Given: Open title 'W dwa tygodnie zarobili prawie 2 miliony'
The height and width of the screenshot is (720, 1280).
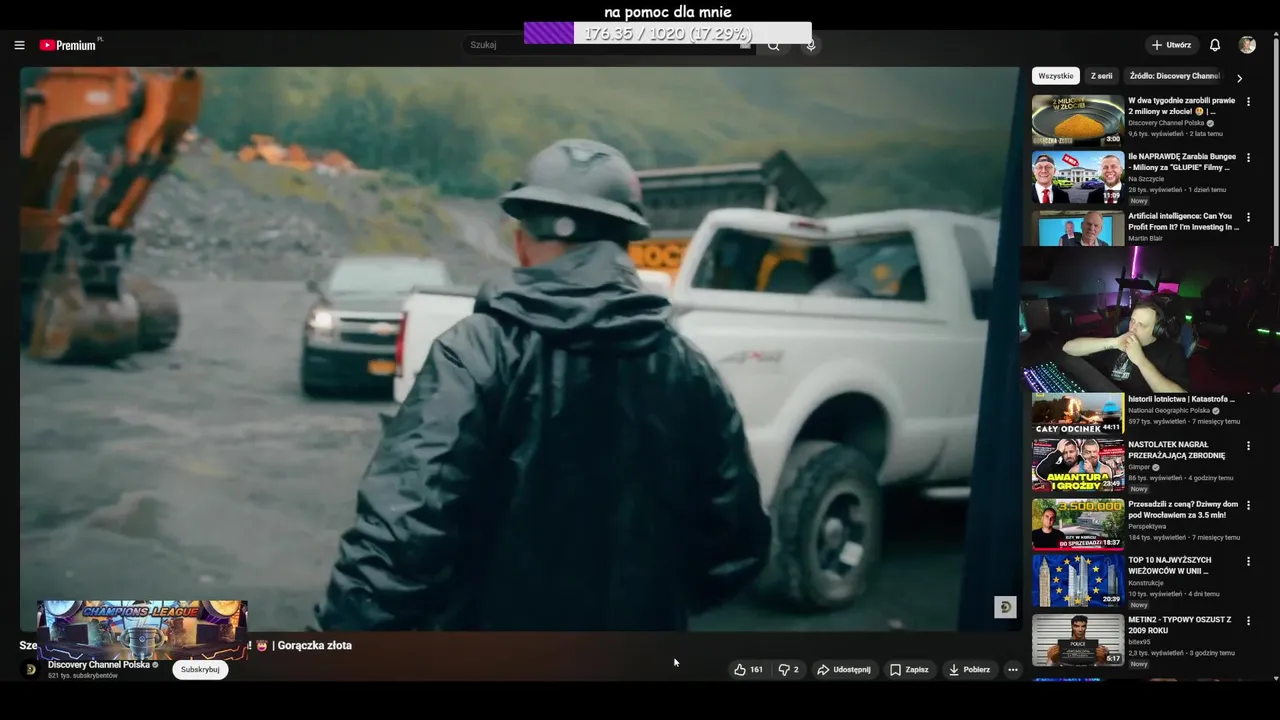Looking at the screenshot, I should [x=1182, y=106].
